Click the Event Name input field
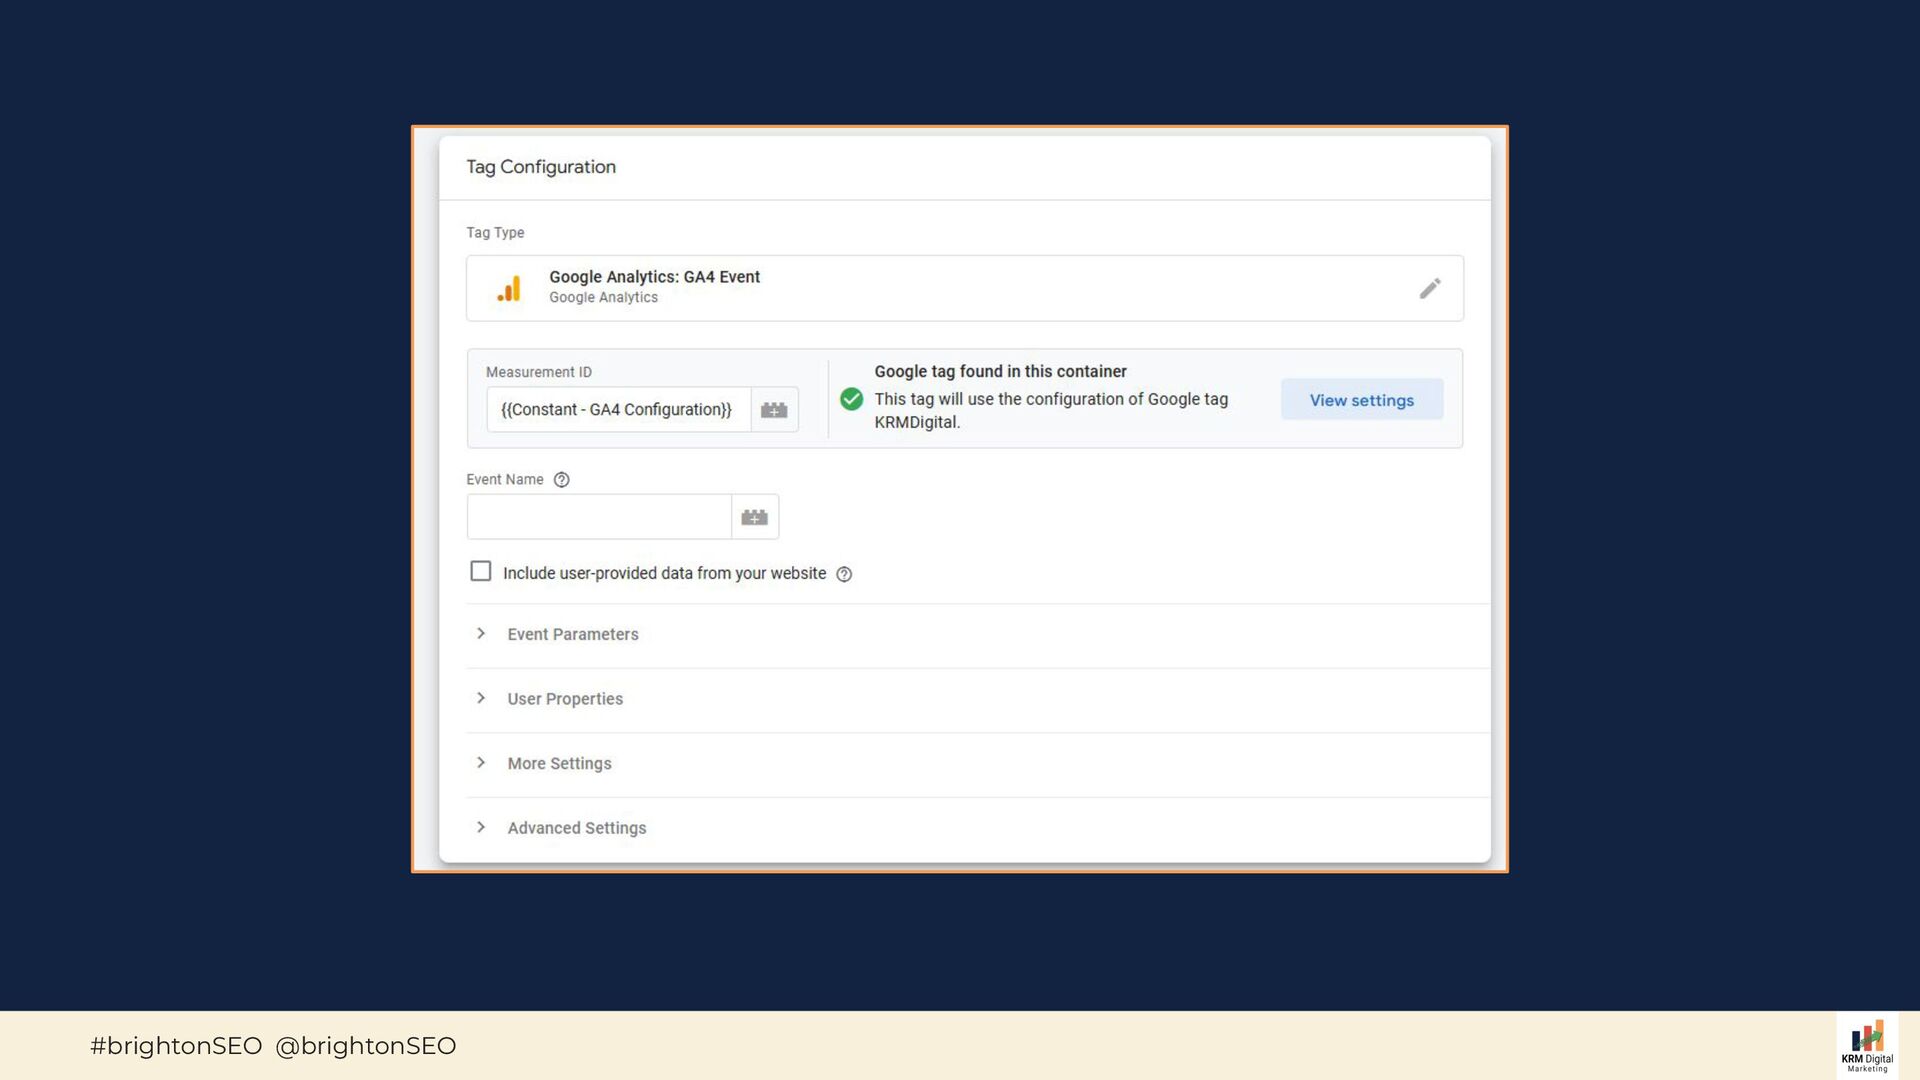Viewport: 1920px width, 1080px height. [x=598, y=517]
